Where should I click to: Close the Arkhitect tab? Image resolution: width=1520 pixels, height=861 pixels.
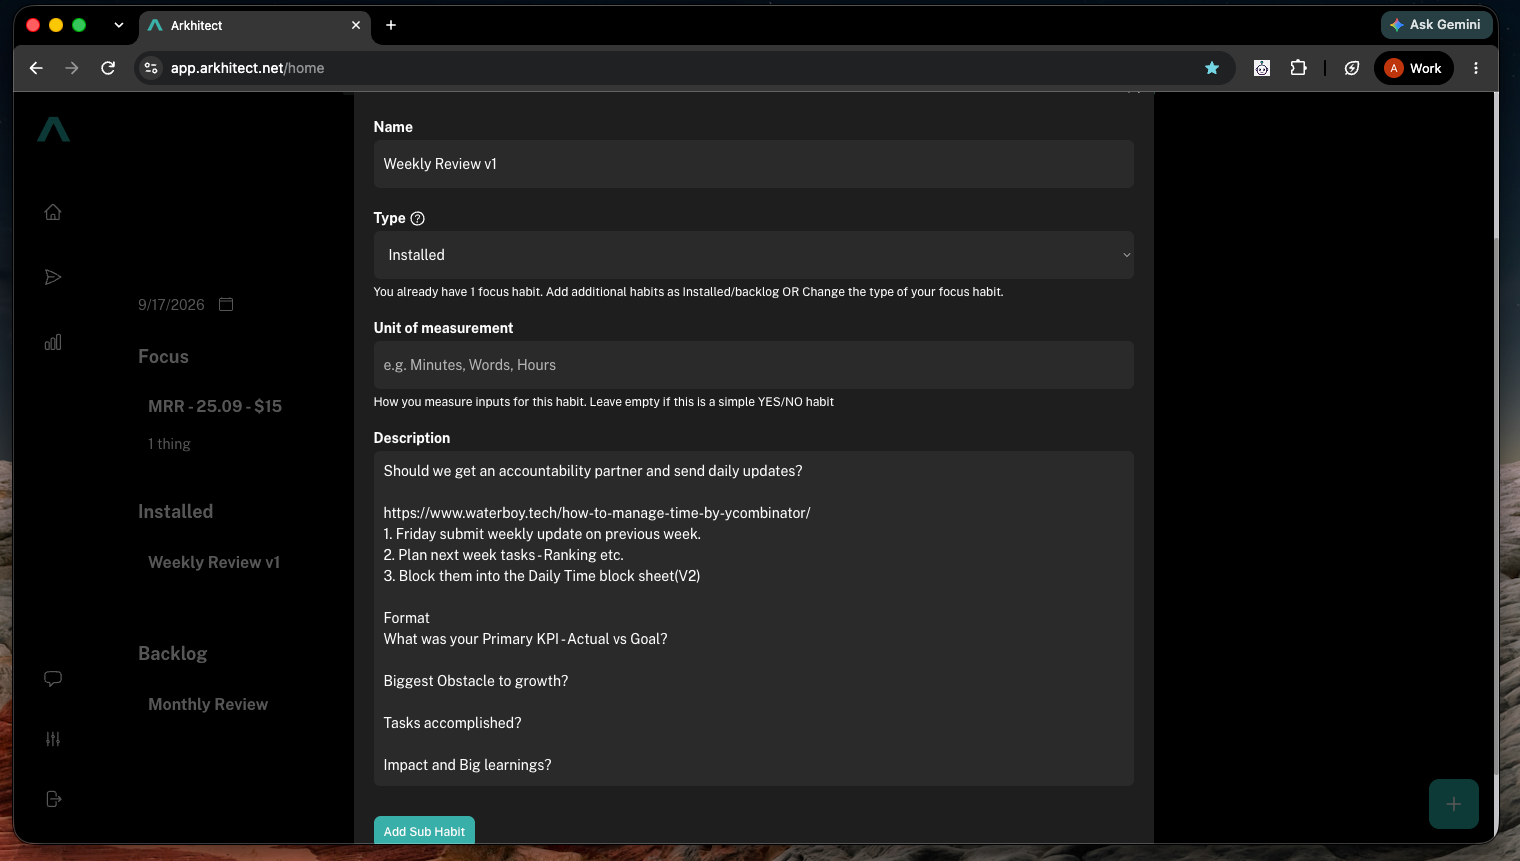point(356,25)
